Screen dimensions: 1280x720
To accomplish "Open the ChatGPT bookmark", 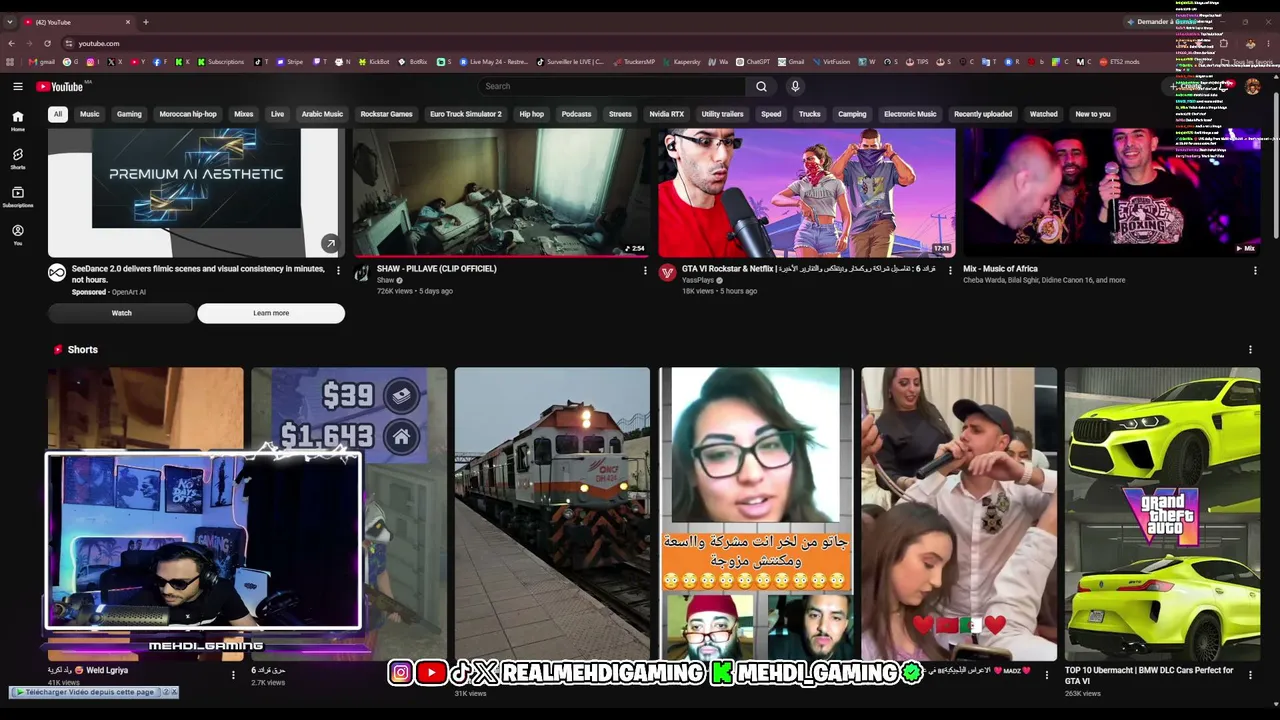I will pyautogui.click(x=753, y=62).
